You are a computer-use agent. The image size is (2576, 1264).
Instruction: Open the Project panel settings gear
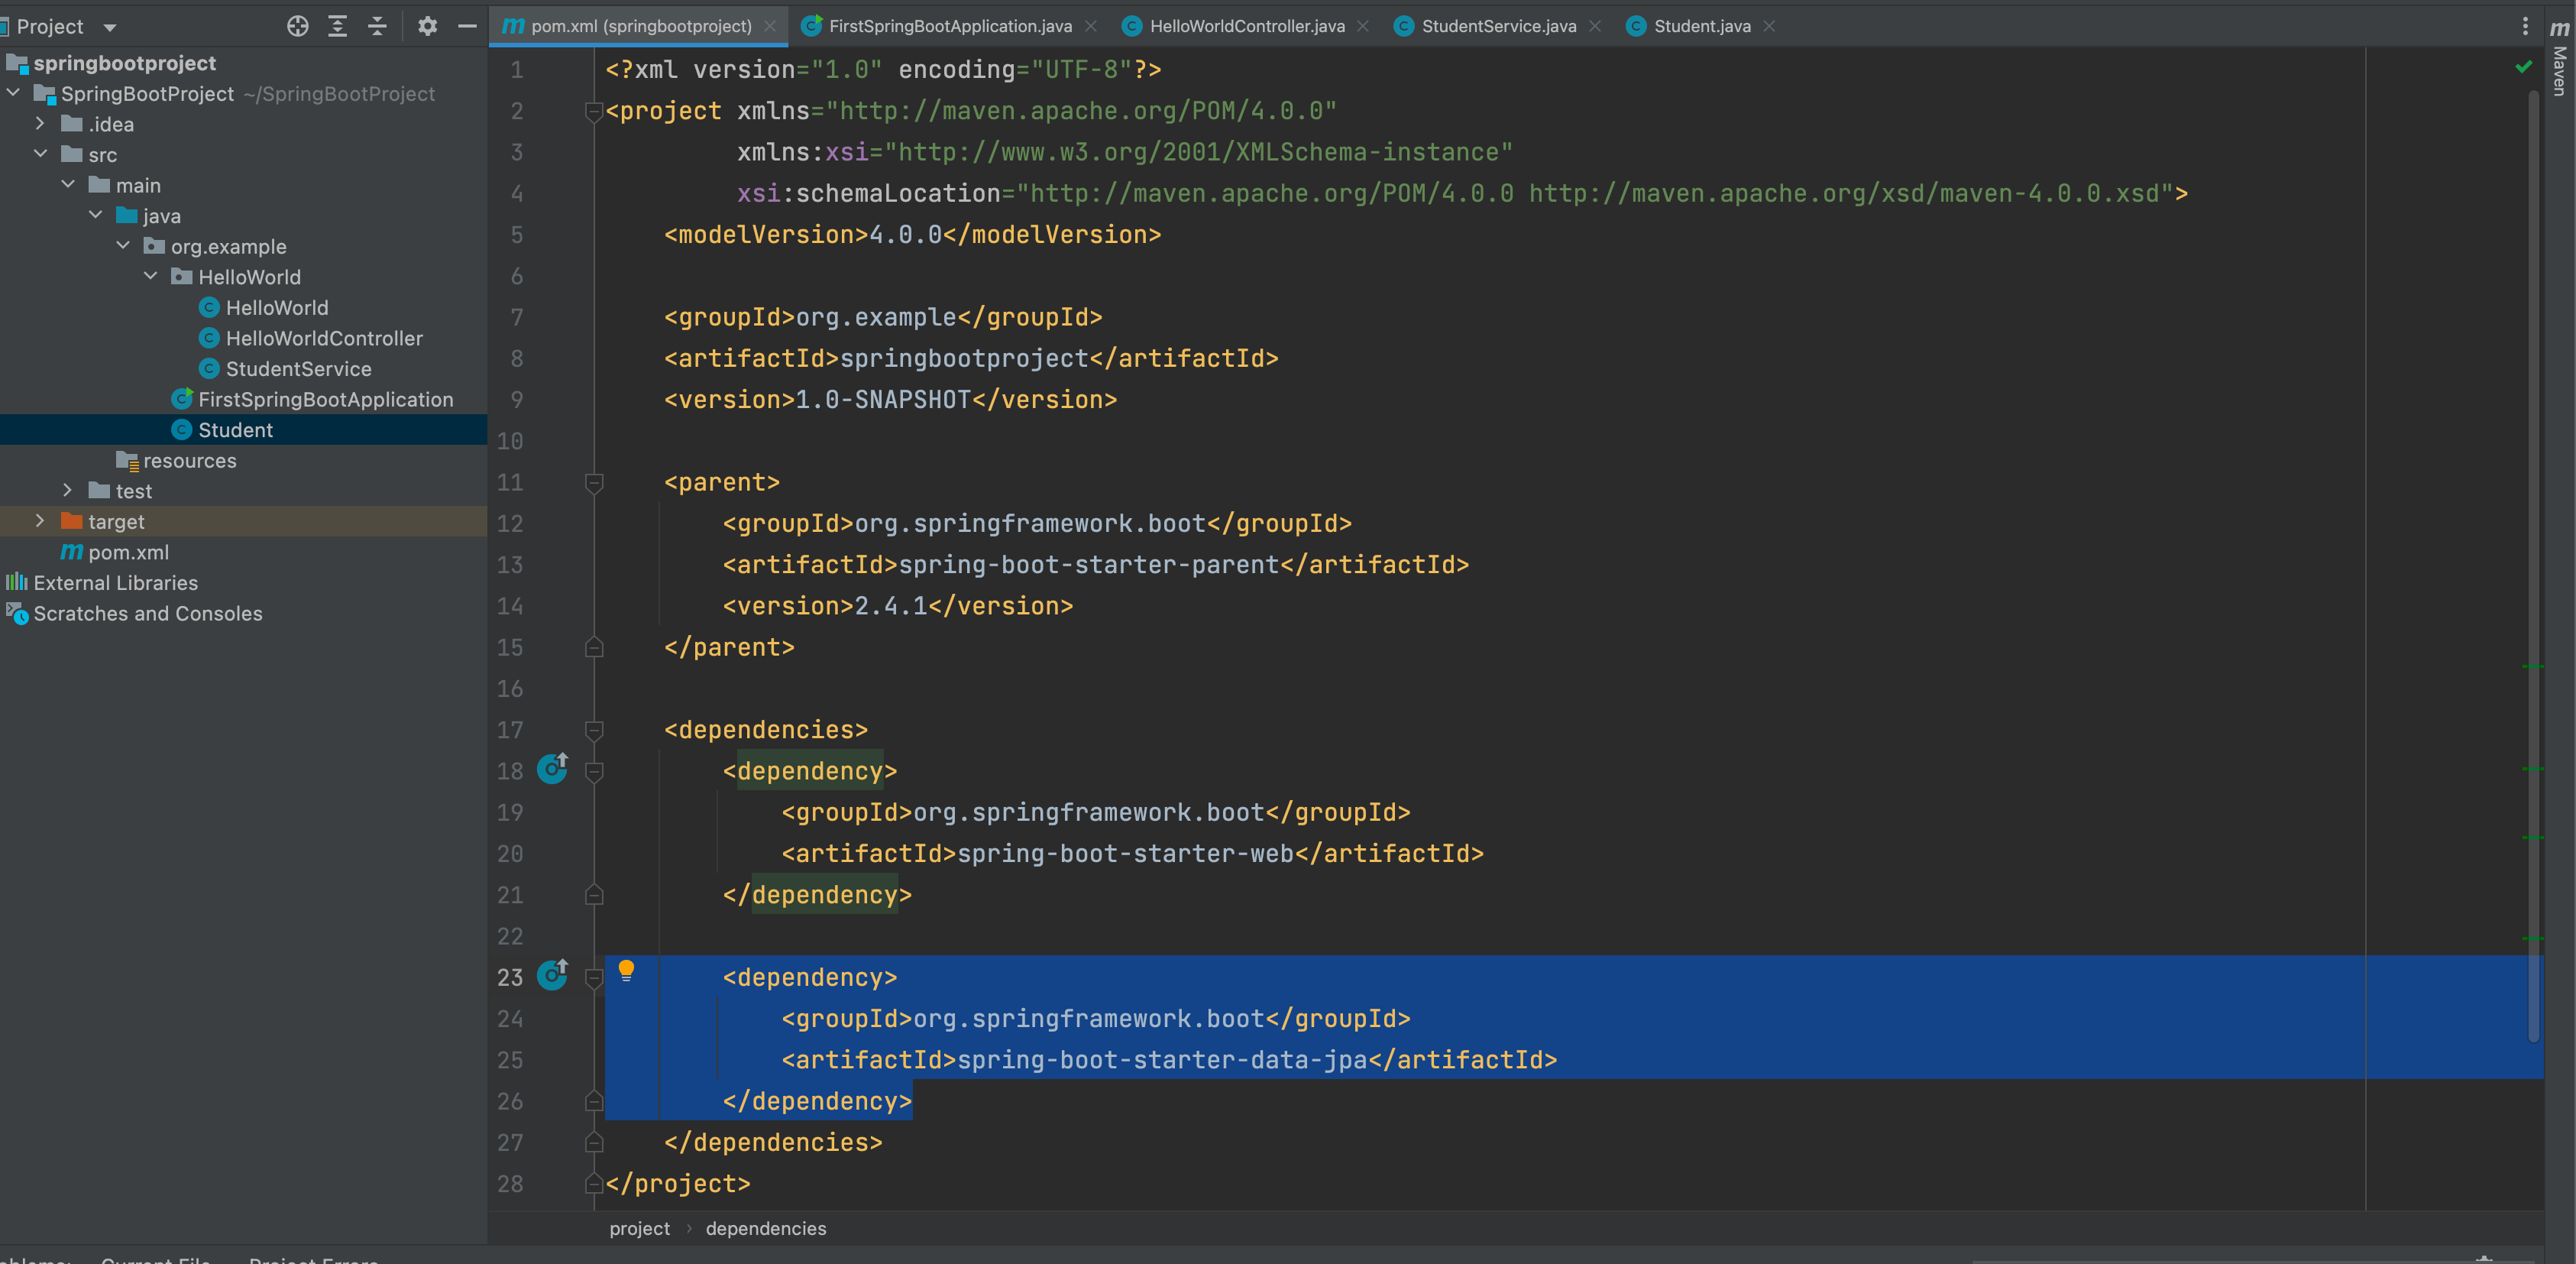coord(427,27)
